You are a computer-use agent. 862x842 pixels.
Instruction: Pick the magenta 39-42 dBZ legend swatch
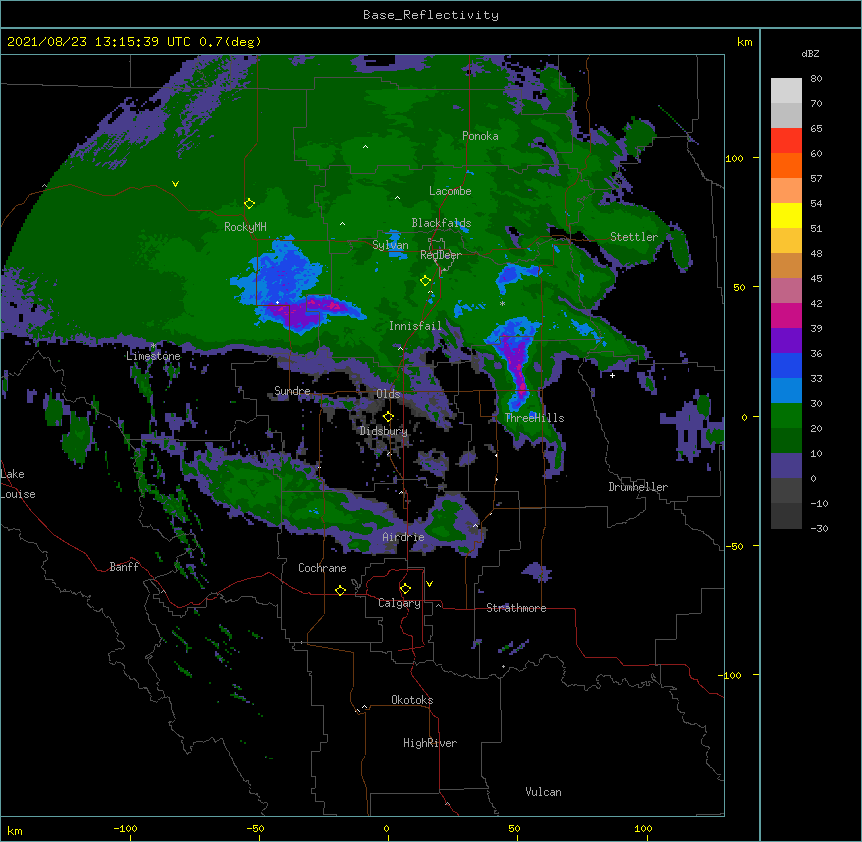tap(786, 315)
